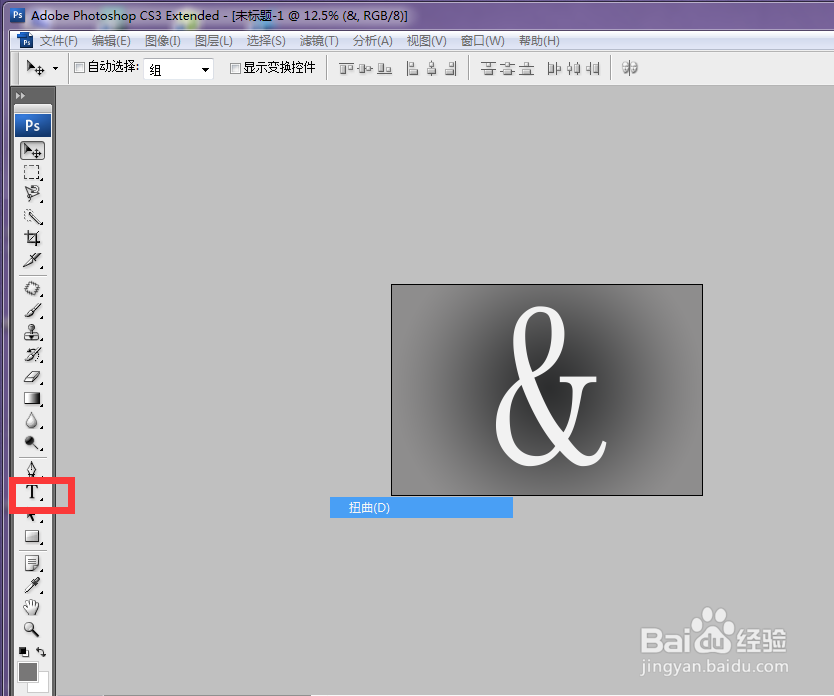Image resolution: width=834 pixels, height=696 pixels.
Task: Open the 组 auto-select dropdown
Action: pyautogui.click(x=178, y=69)
